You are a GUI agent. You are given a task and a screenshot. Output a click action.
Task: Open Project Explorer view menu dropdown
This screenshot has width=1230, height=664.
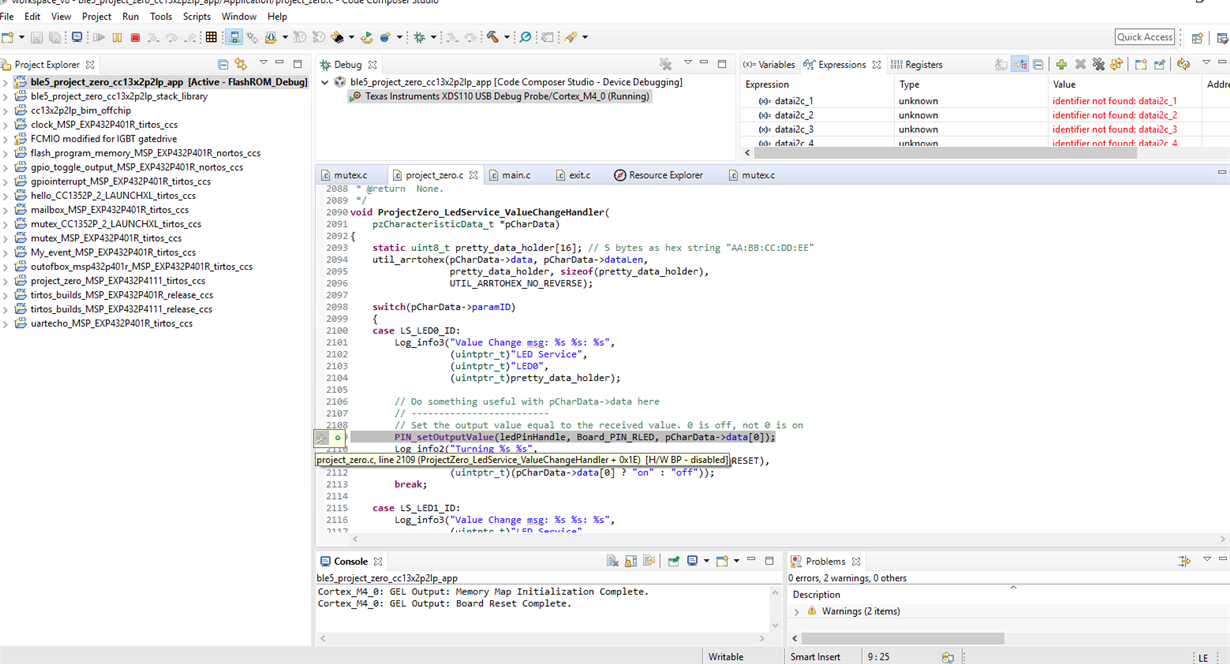pyautogui.click(x=263, y=63)
